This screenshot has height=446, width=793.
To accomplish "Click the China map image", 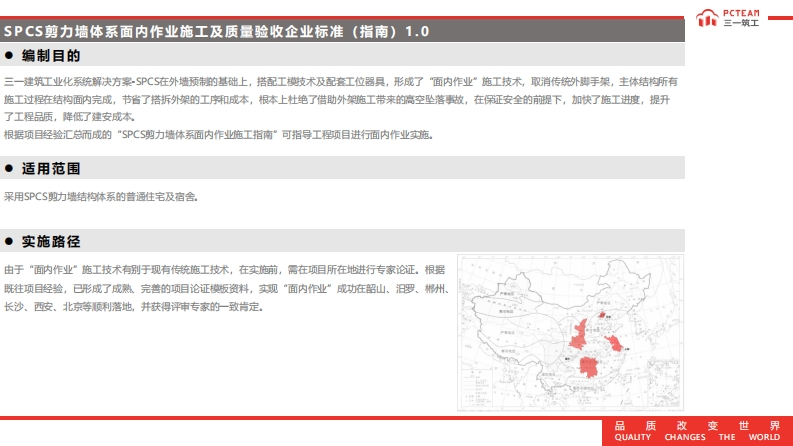I will (x=570, y=333).
